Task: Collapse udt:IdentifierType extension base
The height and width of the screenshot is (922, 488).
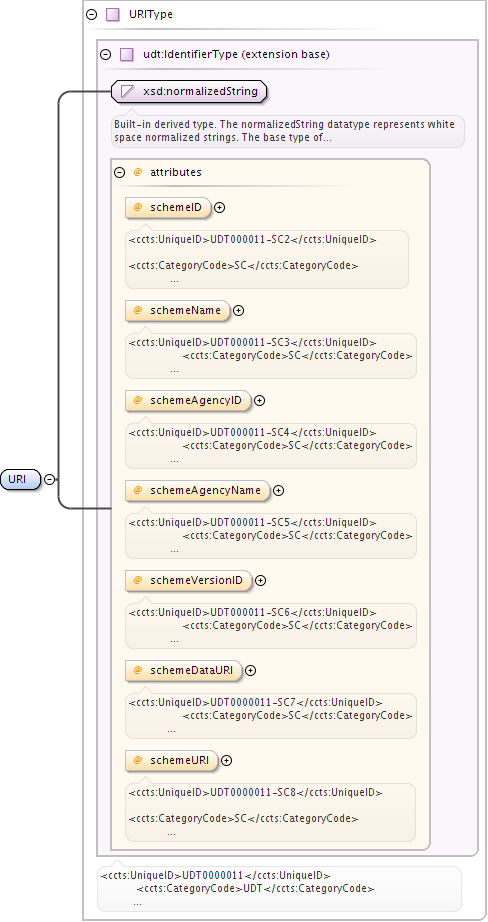Action: [x=105, y=55]
